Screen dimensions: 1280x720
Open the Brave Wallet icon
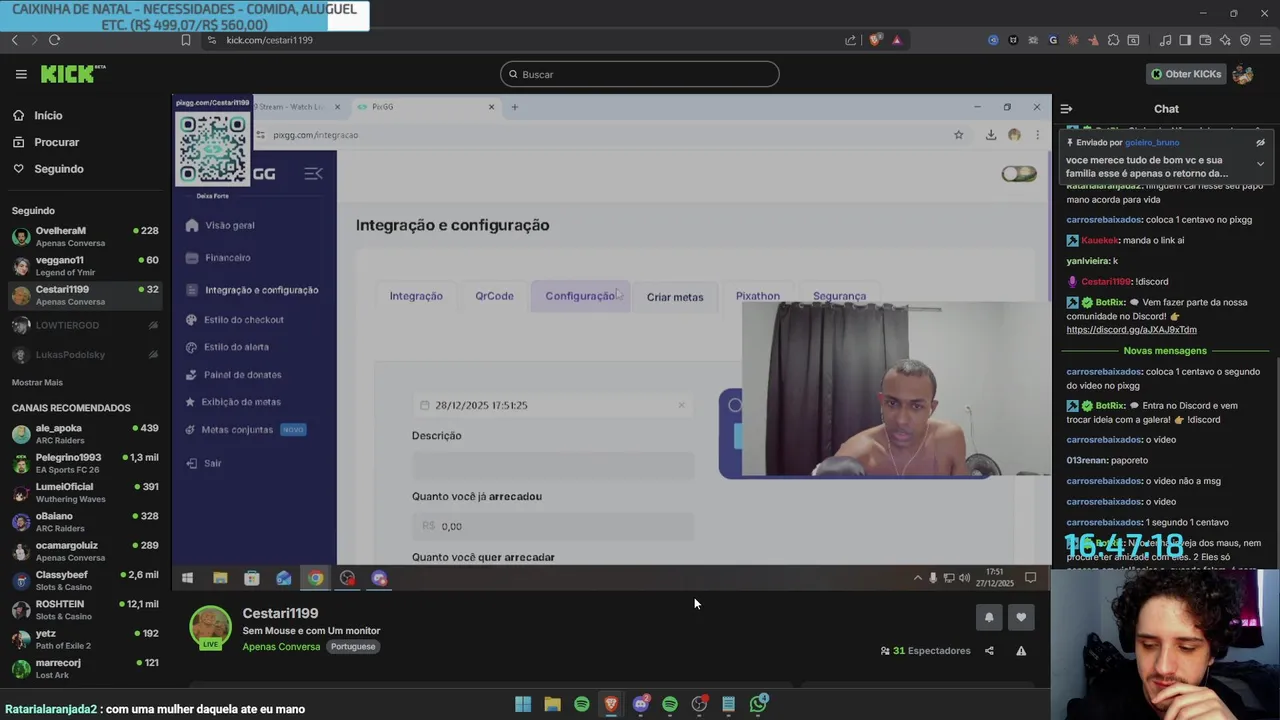[x=1205, y=40]
